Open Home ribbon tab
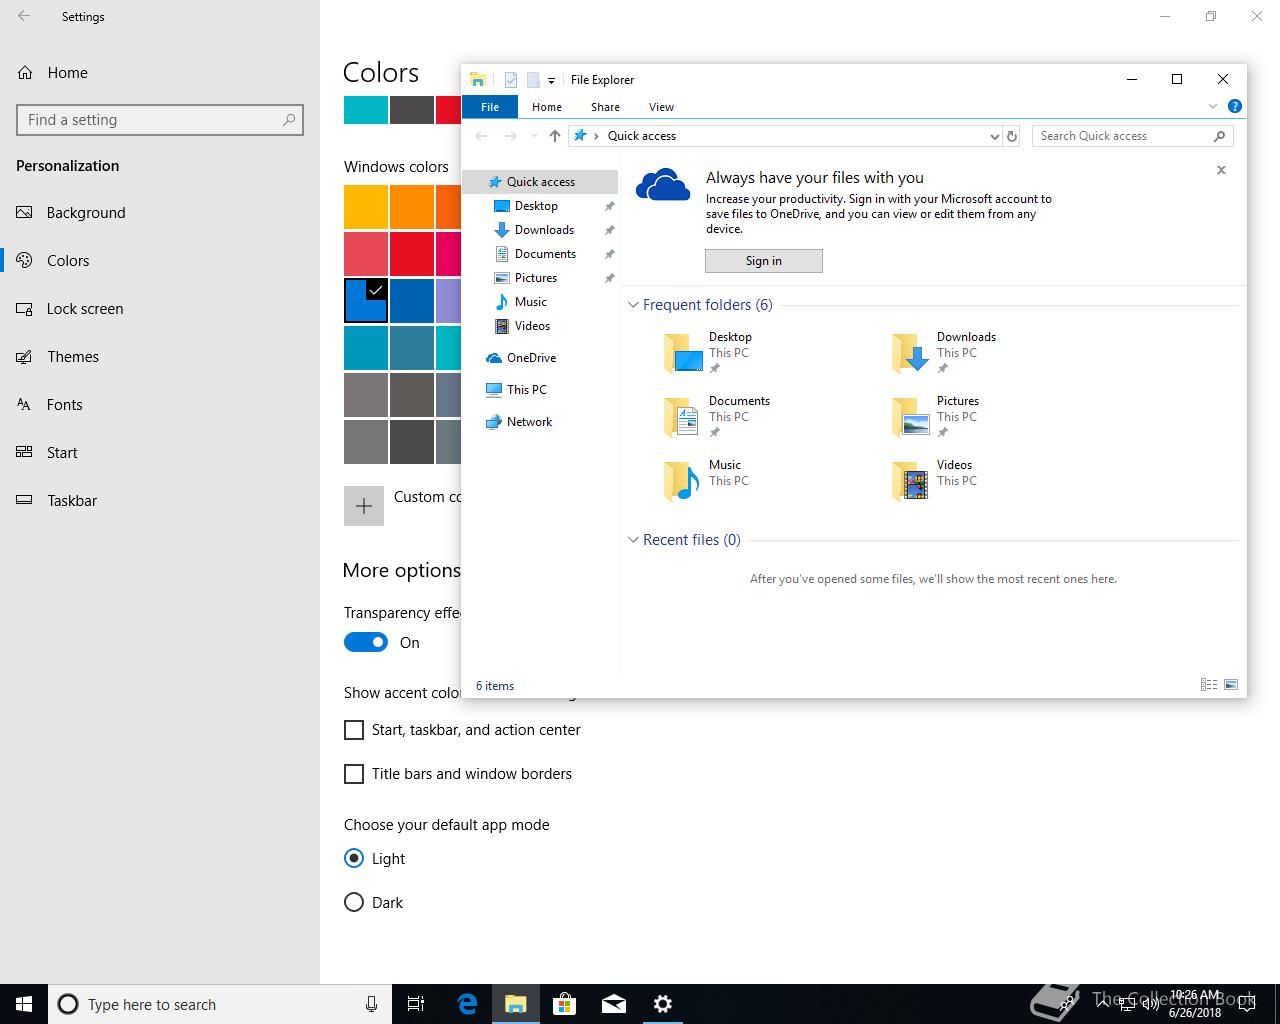 click(x=547, y=107)
